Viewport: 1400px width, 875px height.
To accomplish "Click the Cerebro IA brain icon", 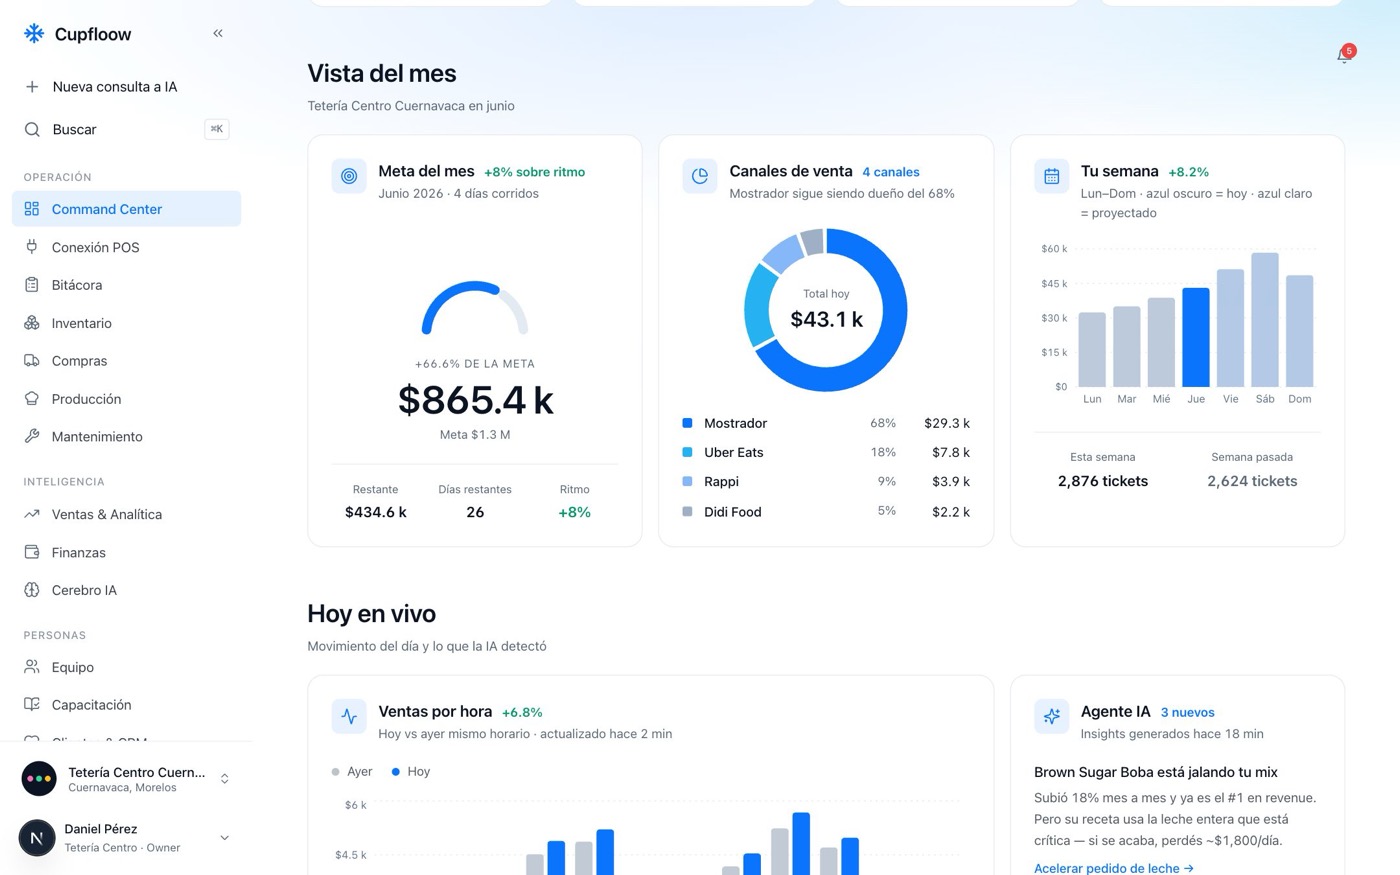I will 32,590.
